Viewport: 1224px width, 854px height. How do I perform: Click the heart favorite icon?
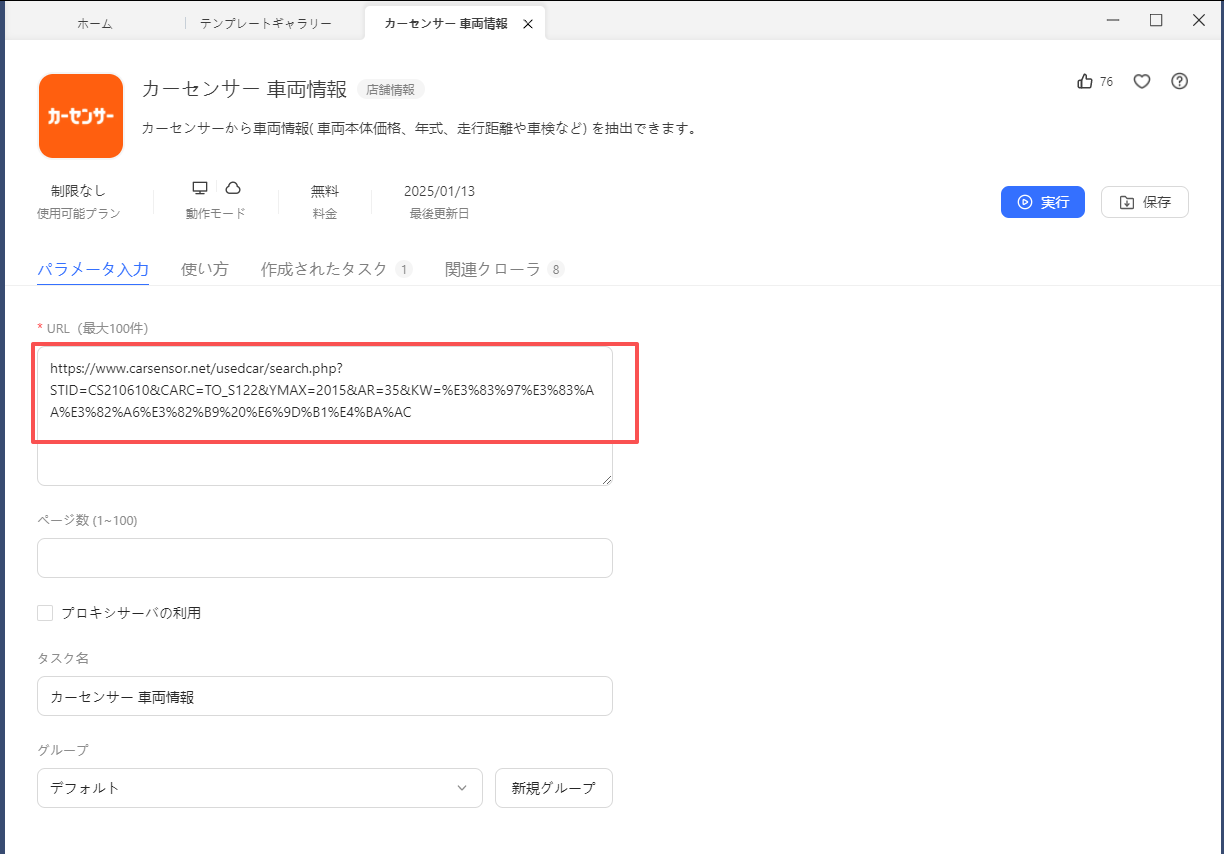click(x=1142, y=82)
